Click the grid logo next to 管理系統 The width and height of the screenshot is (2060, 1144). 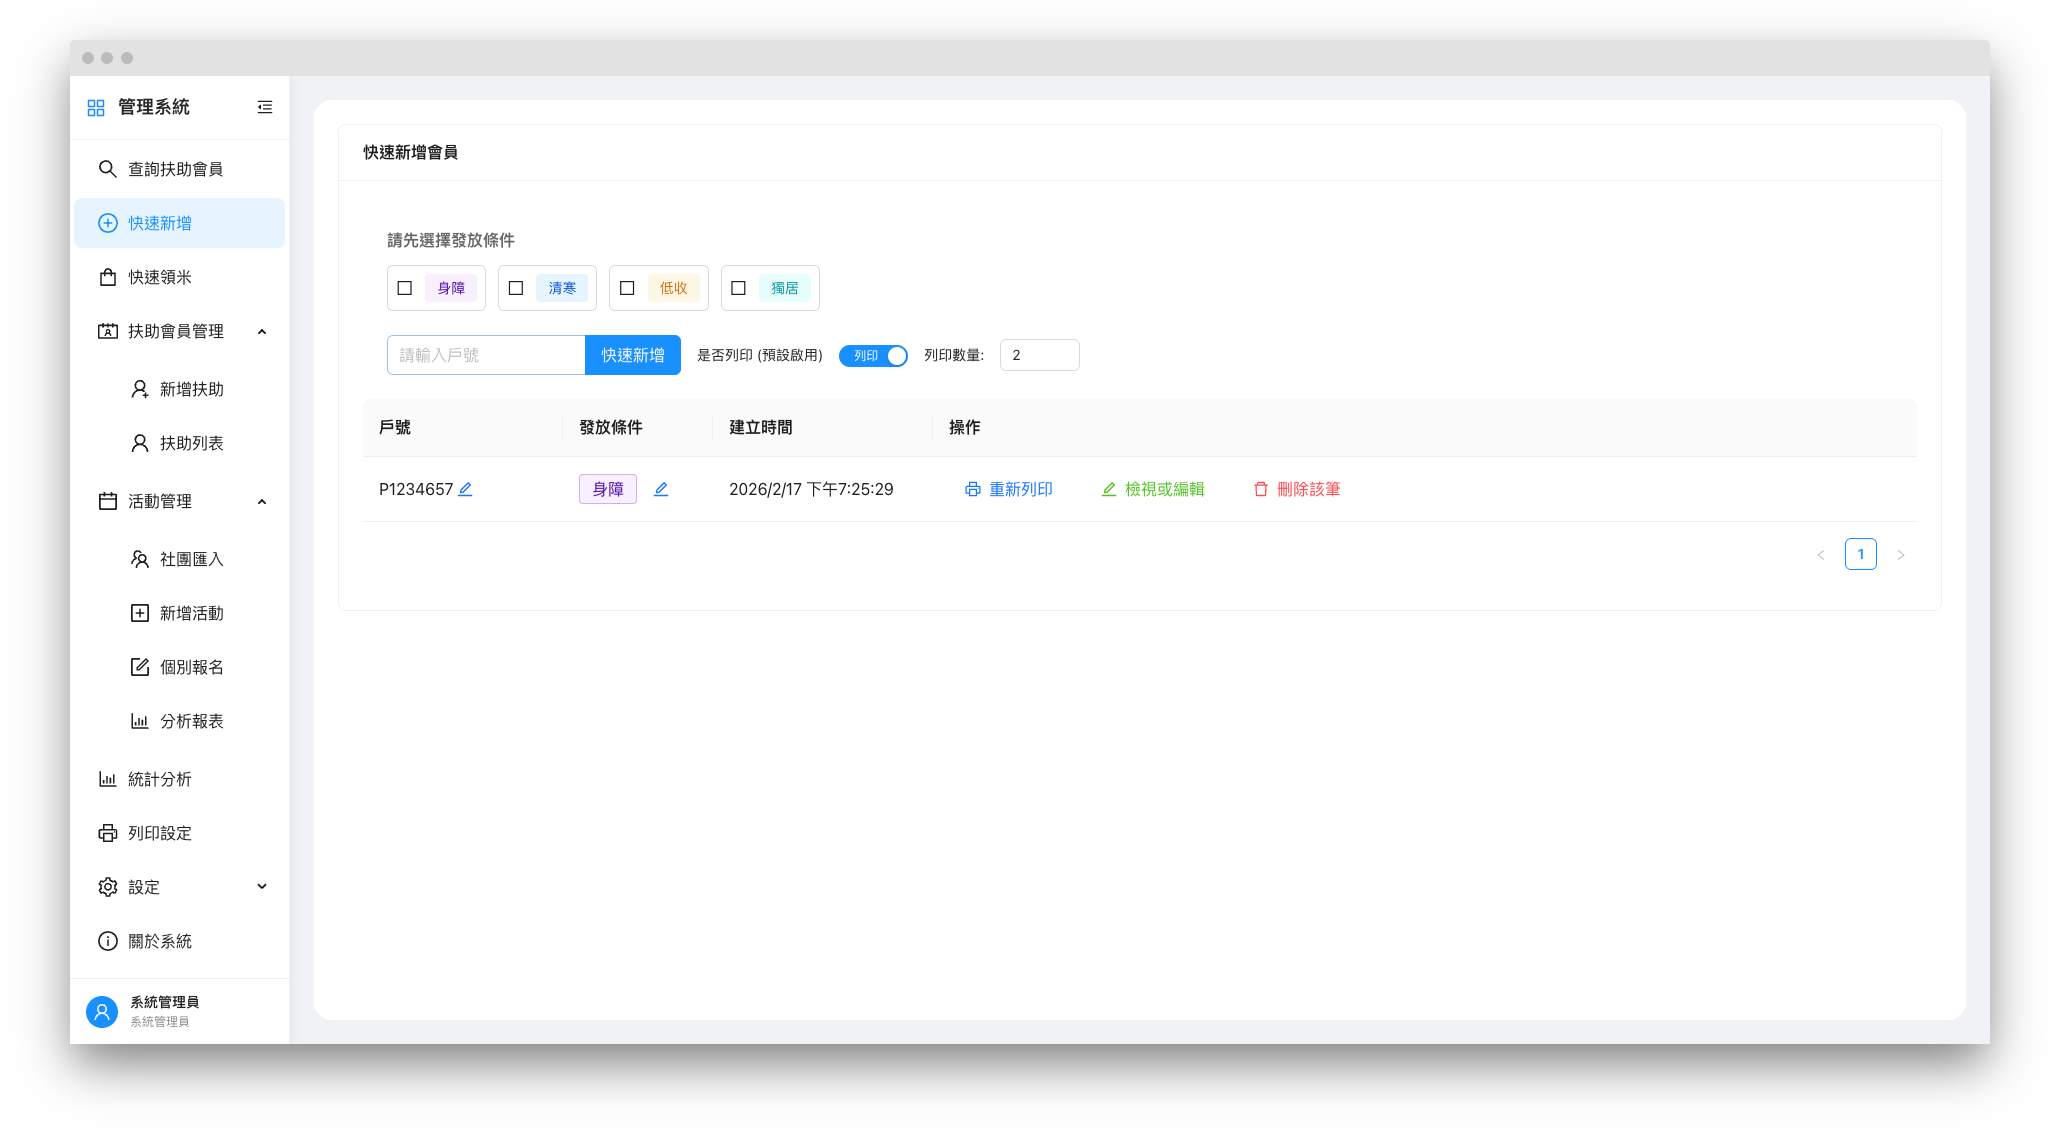point(96,108)
